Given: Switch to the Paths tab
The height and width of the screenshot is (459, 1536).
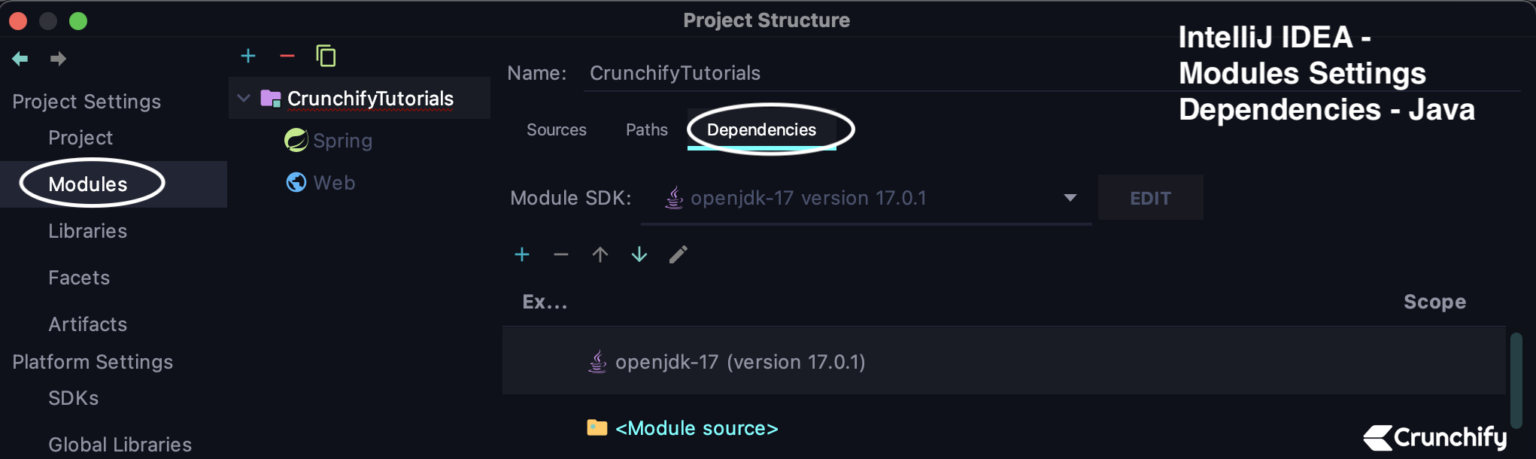Looking at the screenshot, I should click(x=646, y=130).
